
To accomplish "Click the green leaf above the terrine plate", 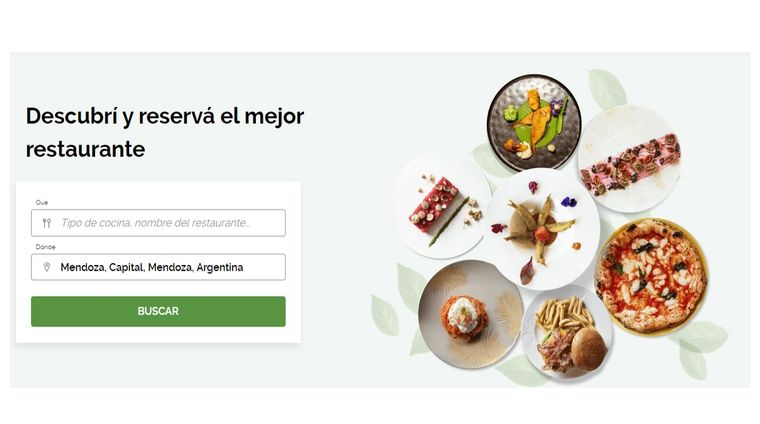I will tap(607, 88).
